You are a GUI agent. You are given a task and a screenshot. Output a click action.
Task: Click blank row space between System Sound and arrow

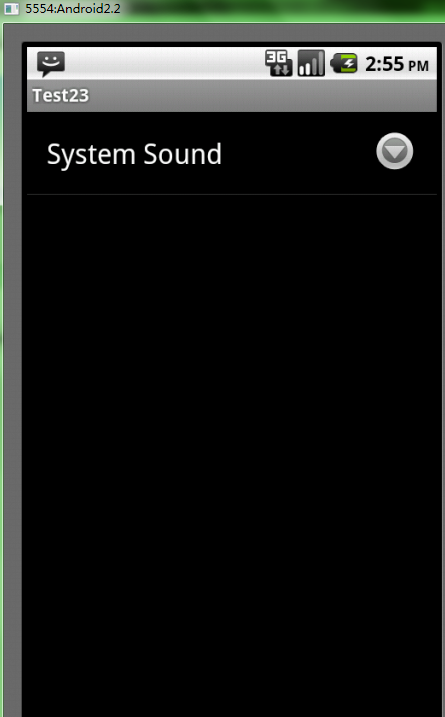click(x=297, y=153)
